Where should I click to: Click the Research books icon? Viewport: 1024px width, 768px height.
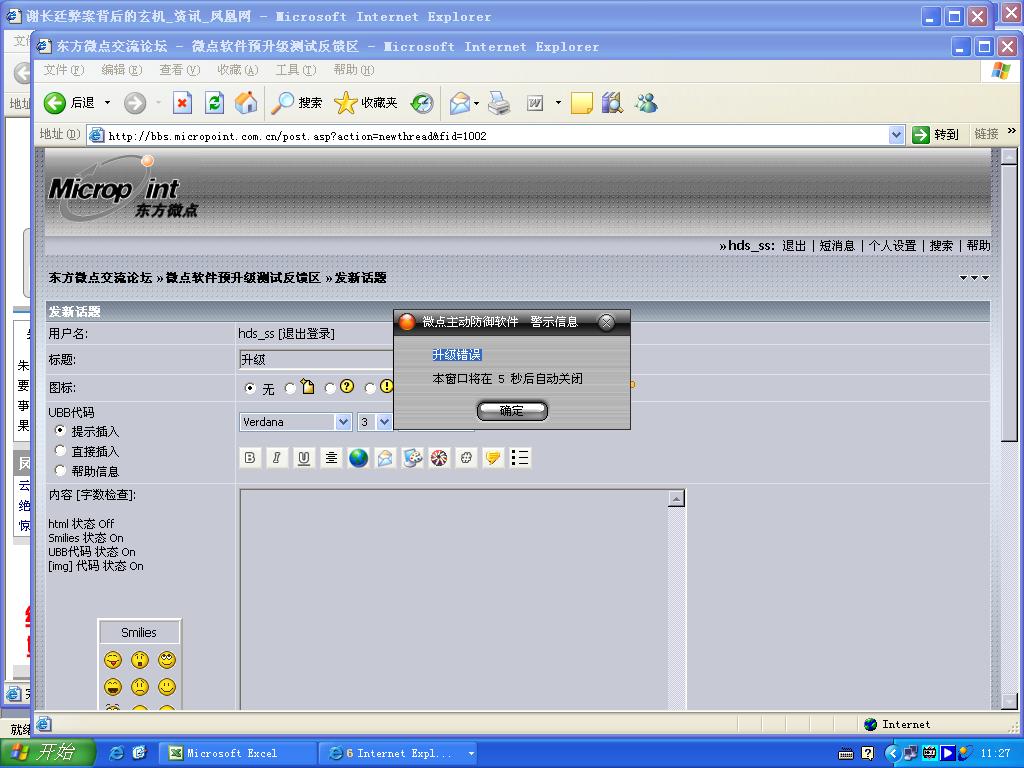612,103
